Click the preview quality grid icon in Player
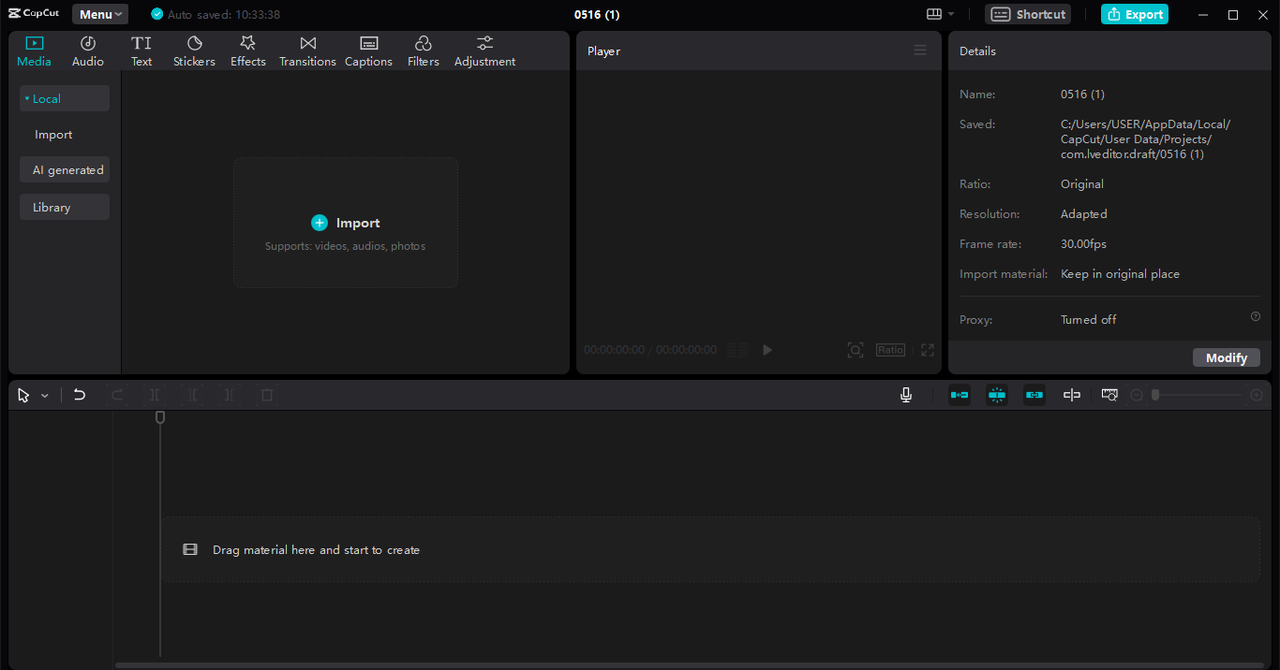 (737, 350)
